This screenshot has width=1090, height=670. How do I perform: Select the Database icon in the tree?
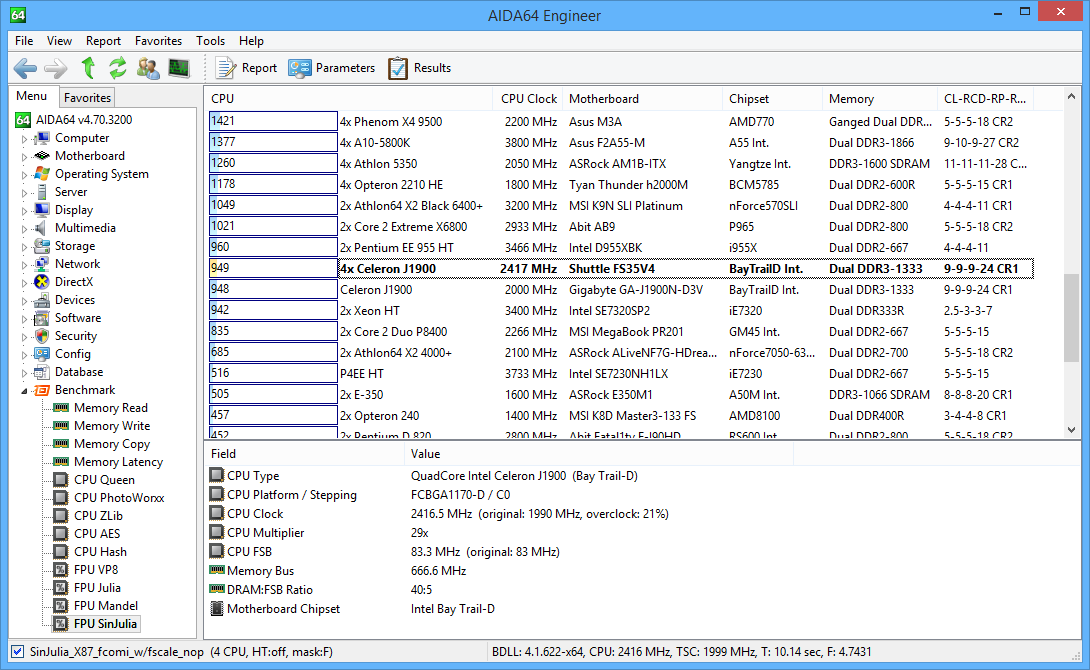tap(42, 372)
